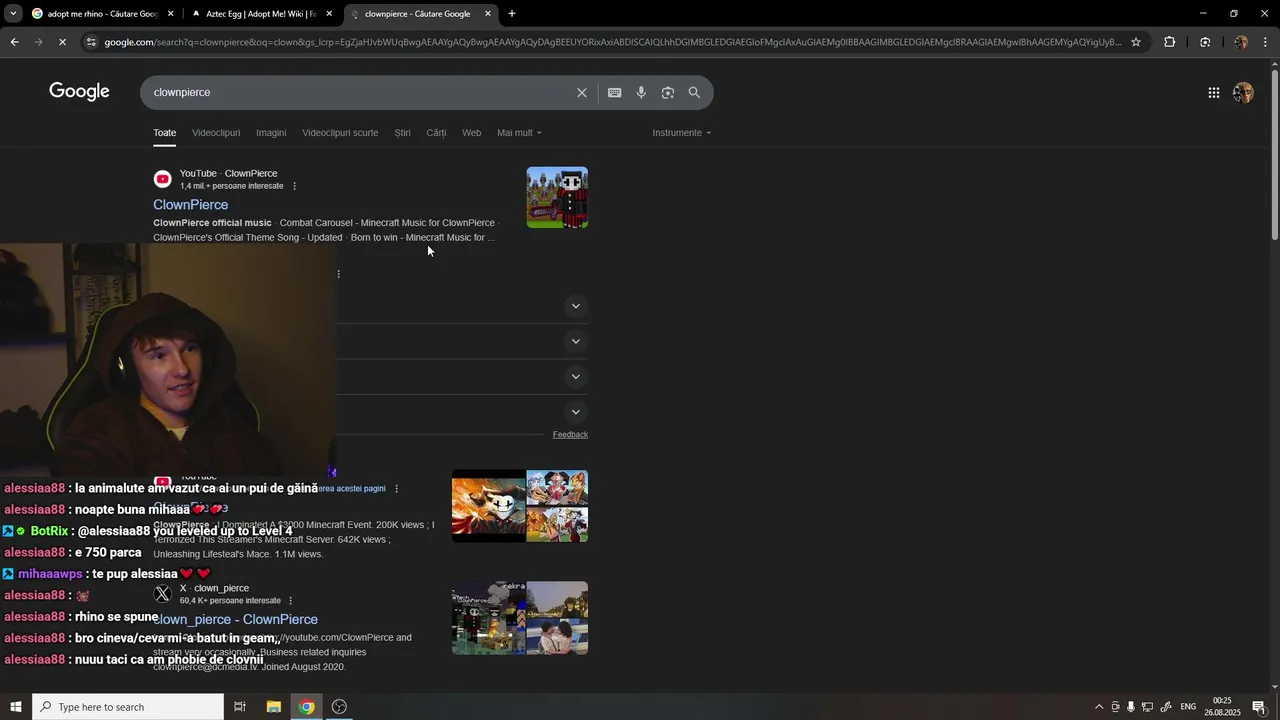Open the tab search dropdown
Screen dimensions: 1280x720
click(x=13, y=14)
